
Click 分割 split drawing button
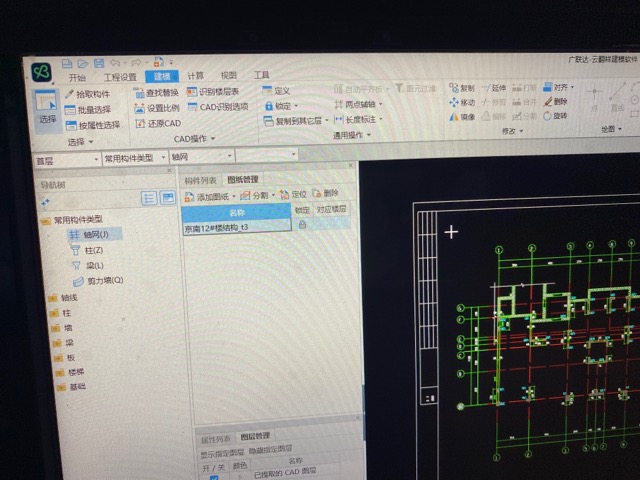257,195
